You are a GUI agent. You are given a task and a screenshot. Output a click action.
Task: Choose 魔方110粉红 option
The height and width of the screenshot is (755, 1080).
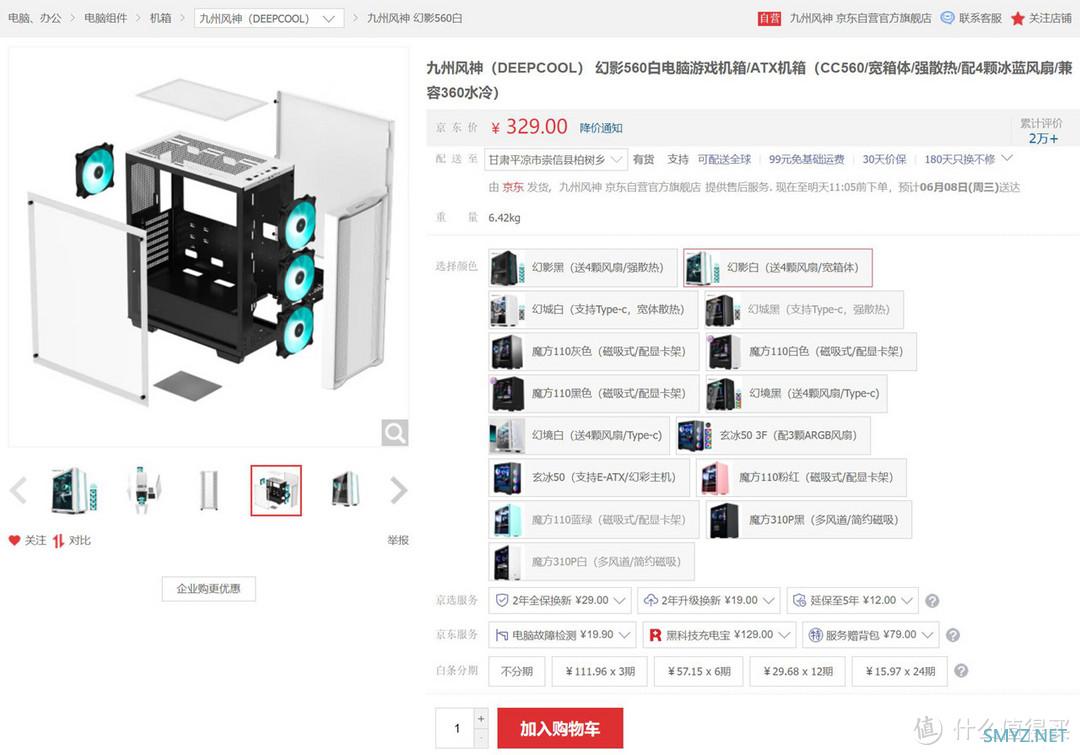pos(801,477)
